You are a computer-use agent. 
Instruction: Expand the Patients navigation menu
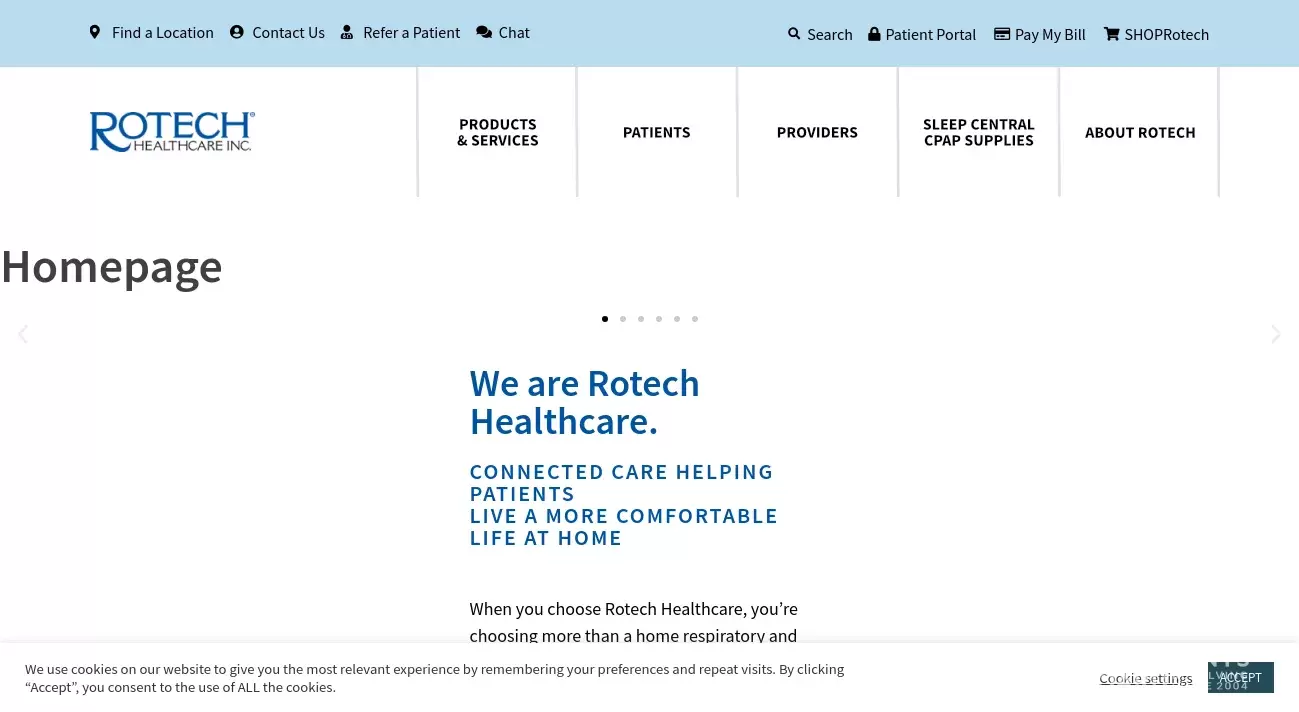pos(656,132)
